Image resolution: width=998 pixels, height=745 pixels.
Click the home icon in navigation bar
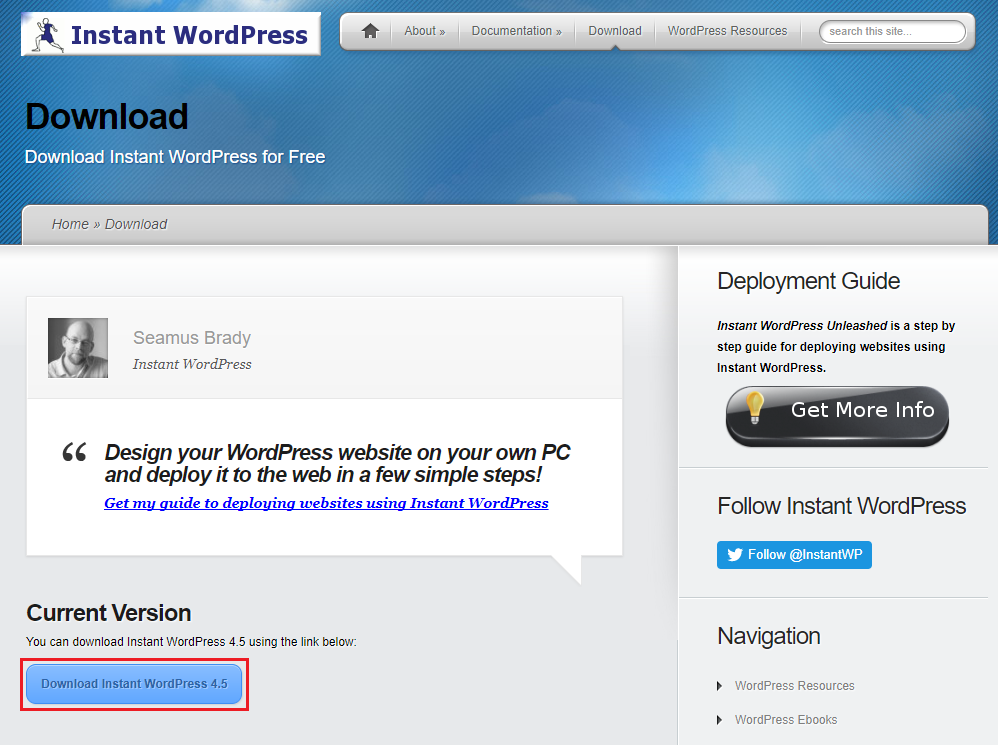(x=370, y=31)
